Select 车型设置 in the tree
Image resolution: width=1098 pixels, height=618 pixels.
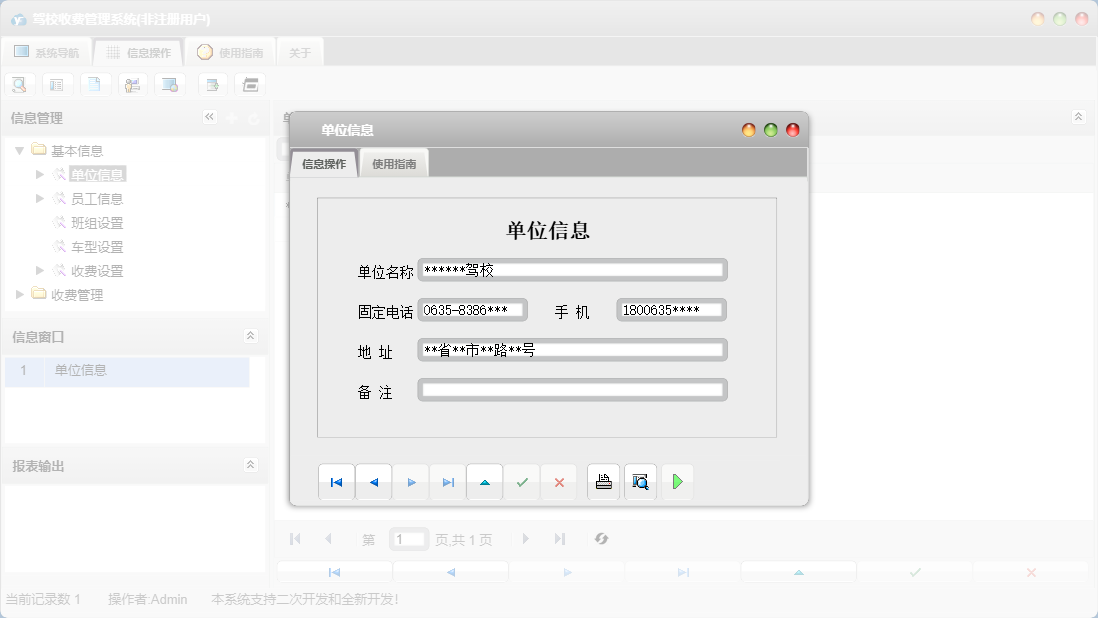[97, 247]
